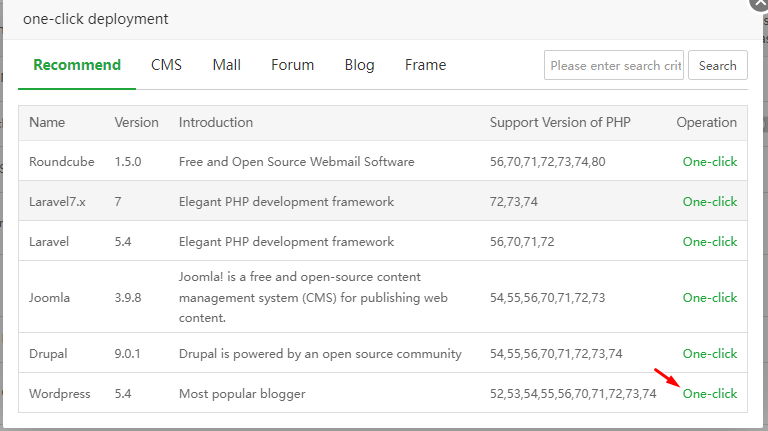Click the Search button
768x431 pixels.
(x=718, y=65)
